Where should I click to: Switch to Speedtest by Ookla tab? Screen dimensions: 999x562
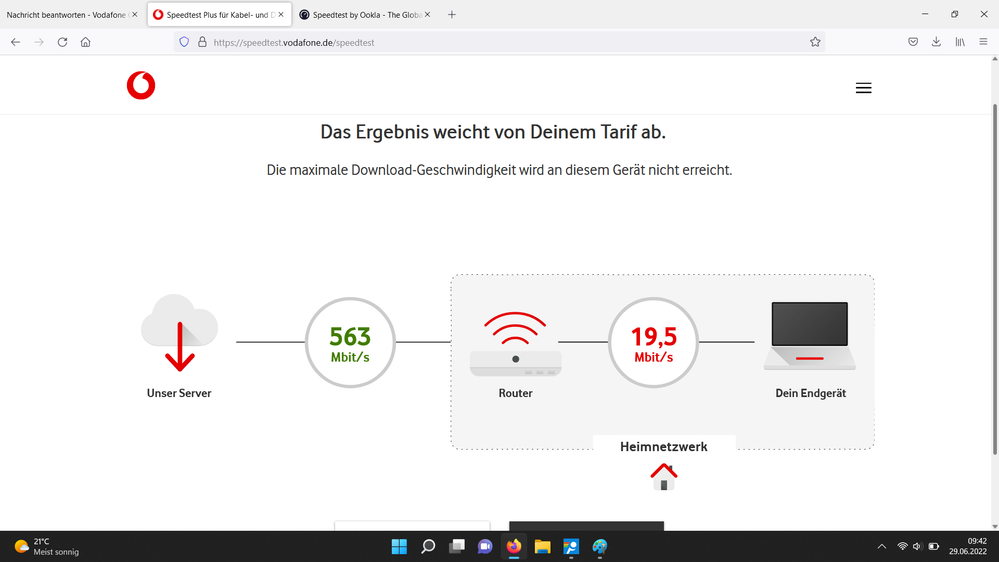point(359,15)
